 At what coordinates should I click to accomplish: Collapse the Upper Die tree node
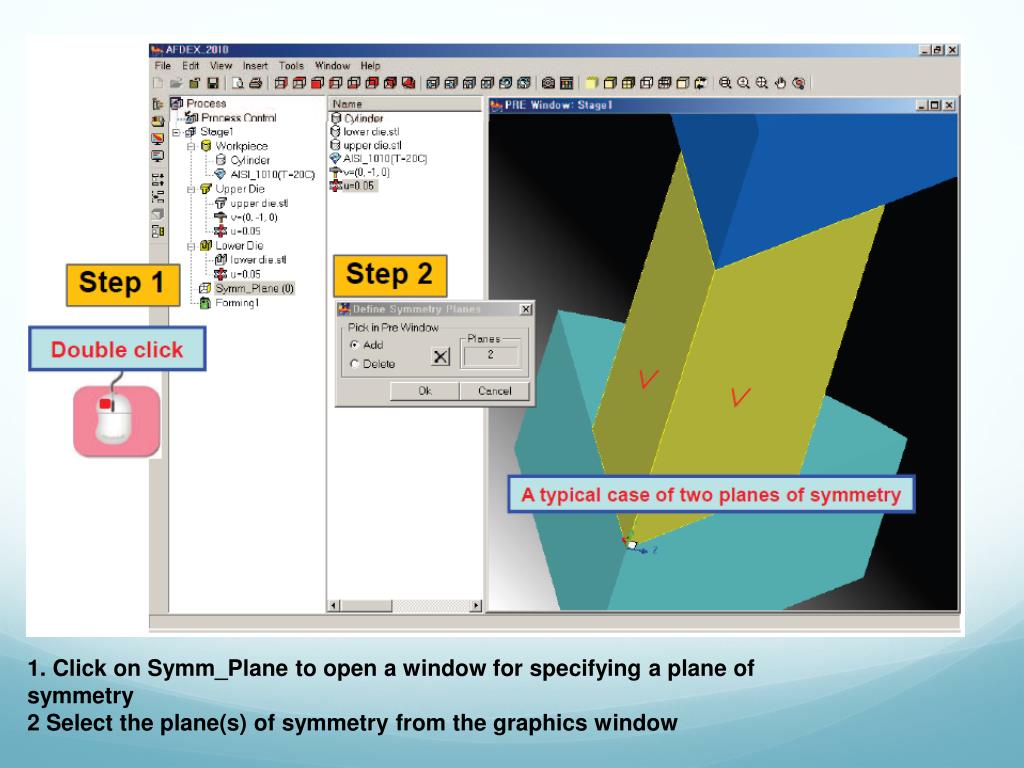click(191, 189)
